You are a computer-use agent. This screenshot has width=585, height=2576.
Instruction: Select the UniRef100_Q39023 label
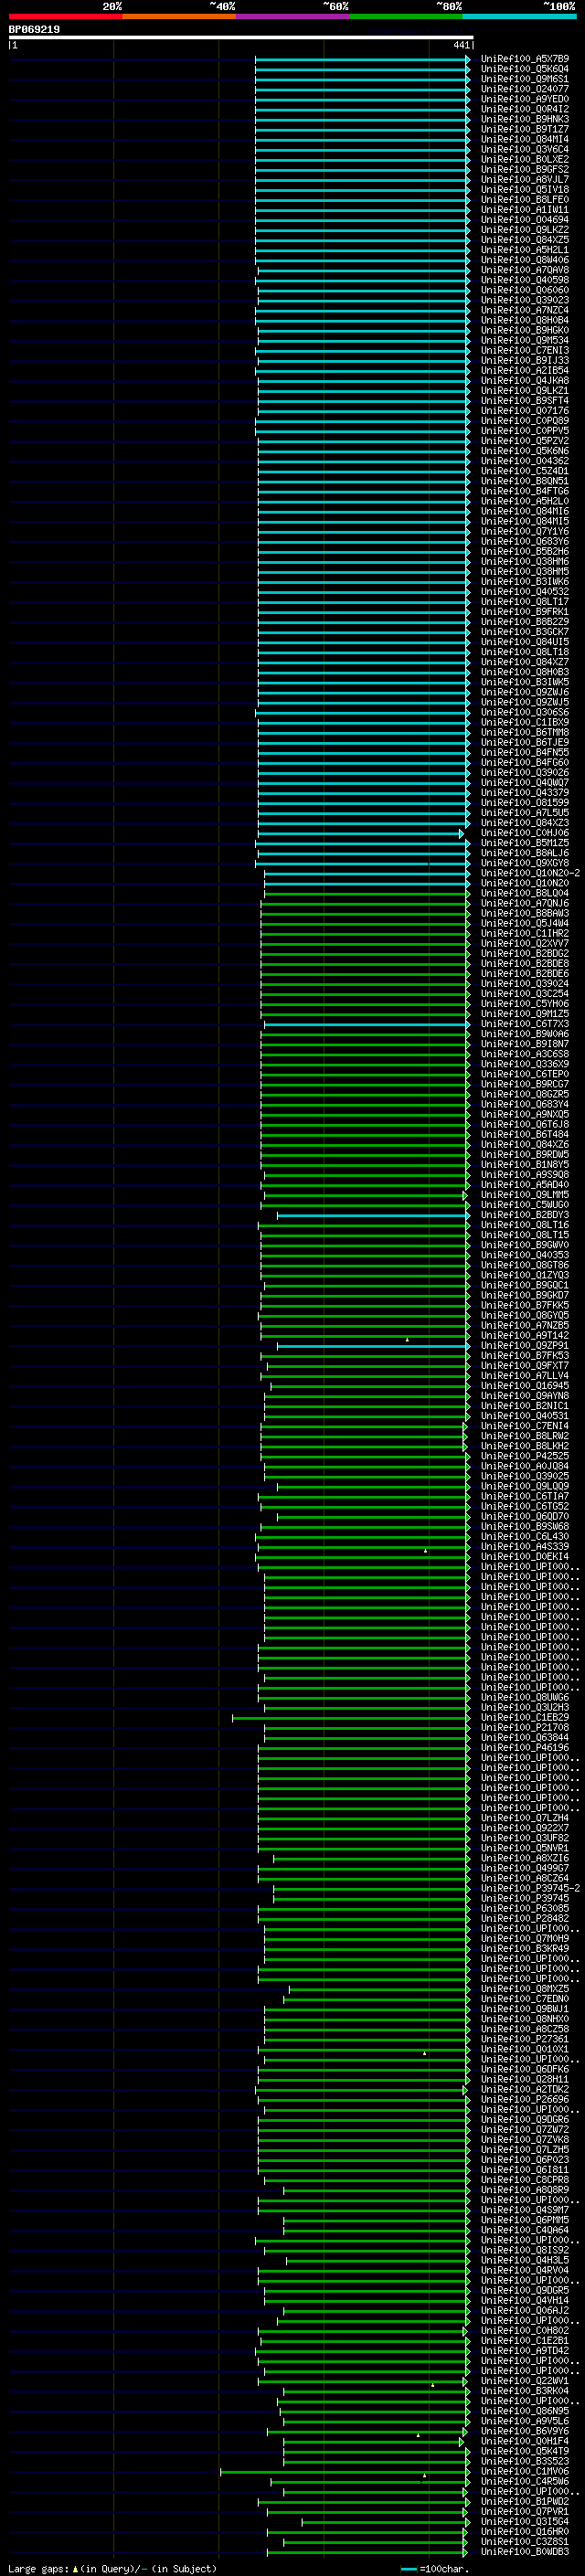coord(524,300)
